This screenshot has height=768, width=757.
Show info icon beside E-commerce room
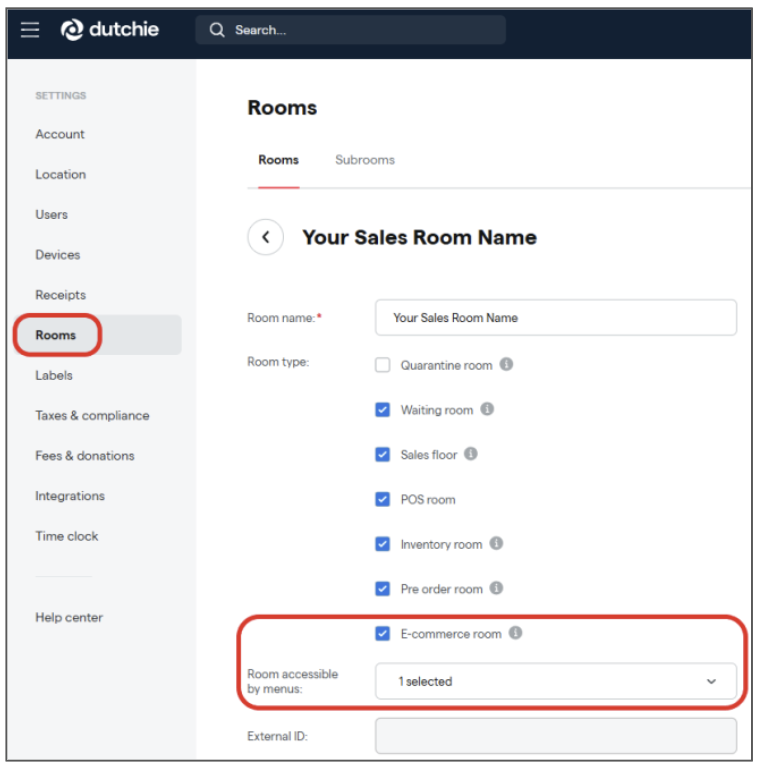click(516, 633)
